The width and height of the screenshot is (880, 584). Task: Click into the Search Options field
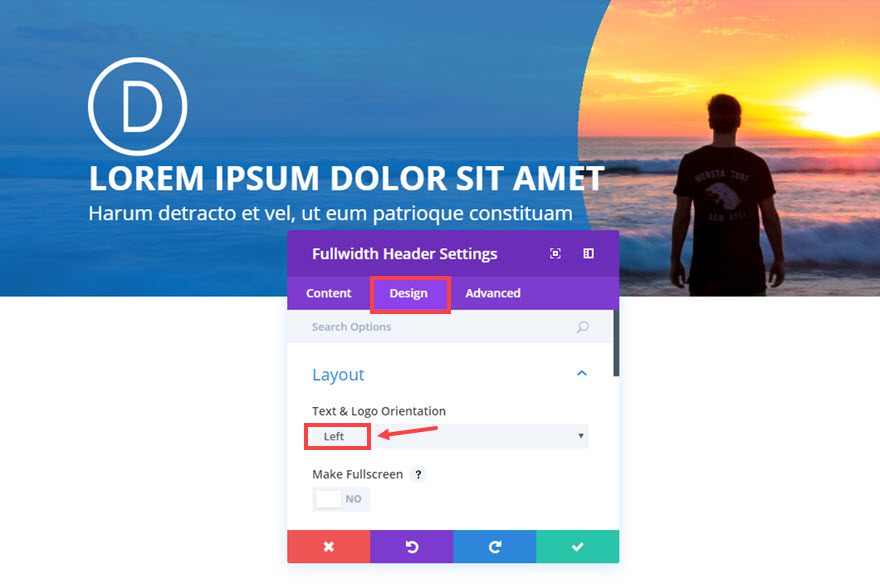click(x=443, y=327)
